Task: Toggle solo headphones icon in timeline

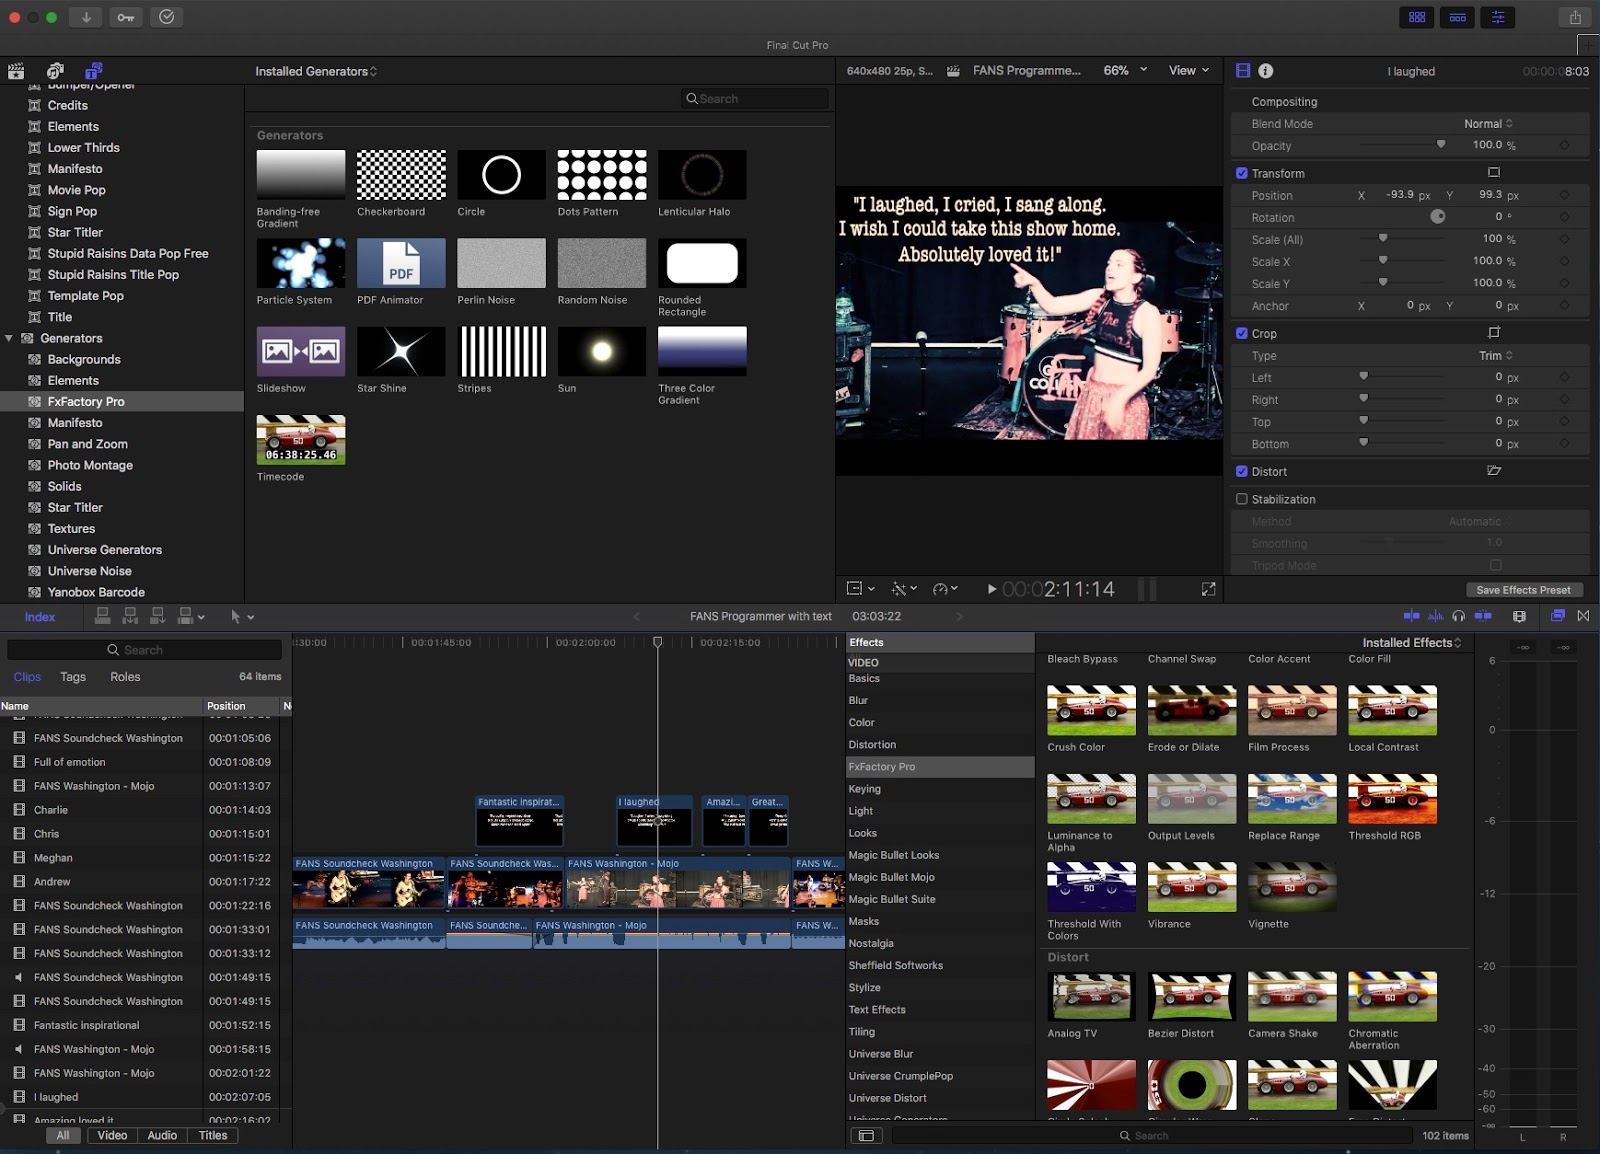Action: click(1458, 616)
